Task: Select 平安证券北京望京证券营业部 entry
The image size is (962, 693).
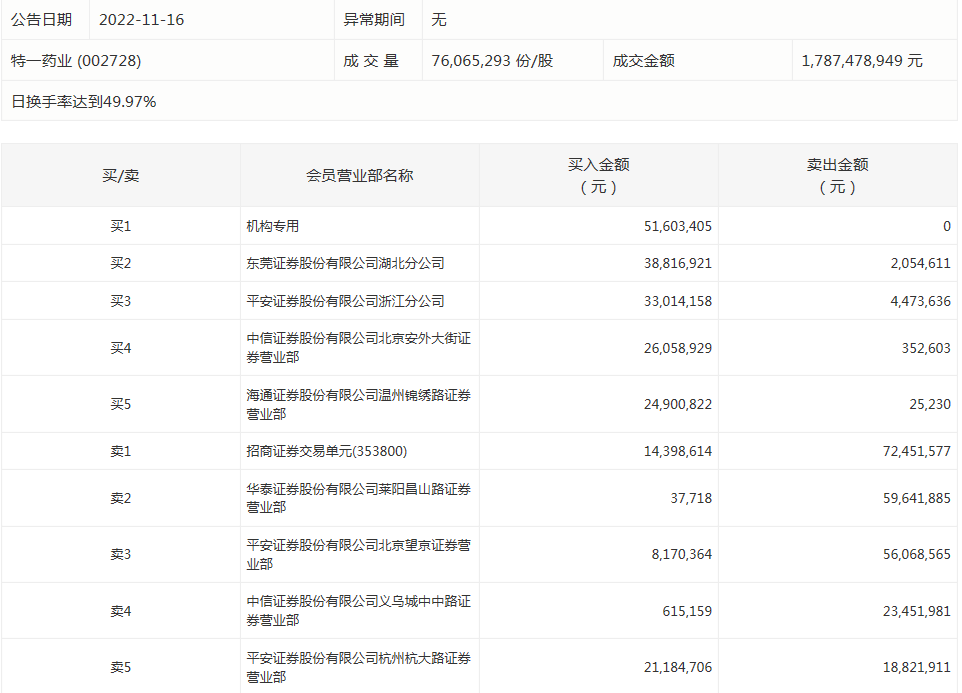Action: tap(359, 554)
